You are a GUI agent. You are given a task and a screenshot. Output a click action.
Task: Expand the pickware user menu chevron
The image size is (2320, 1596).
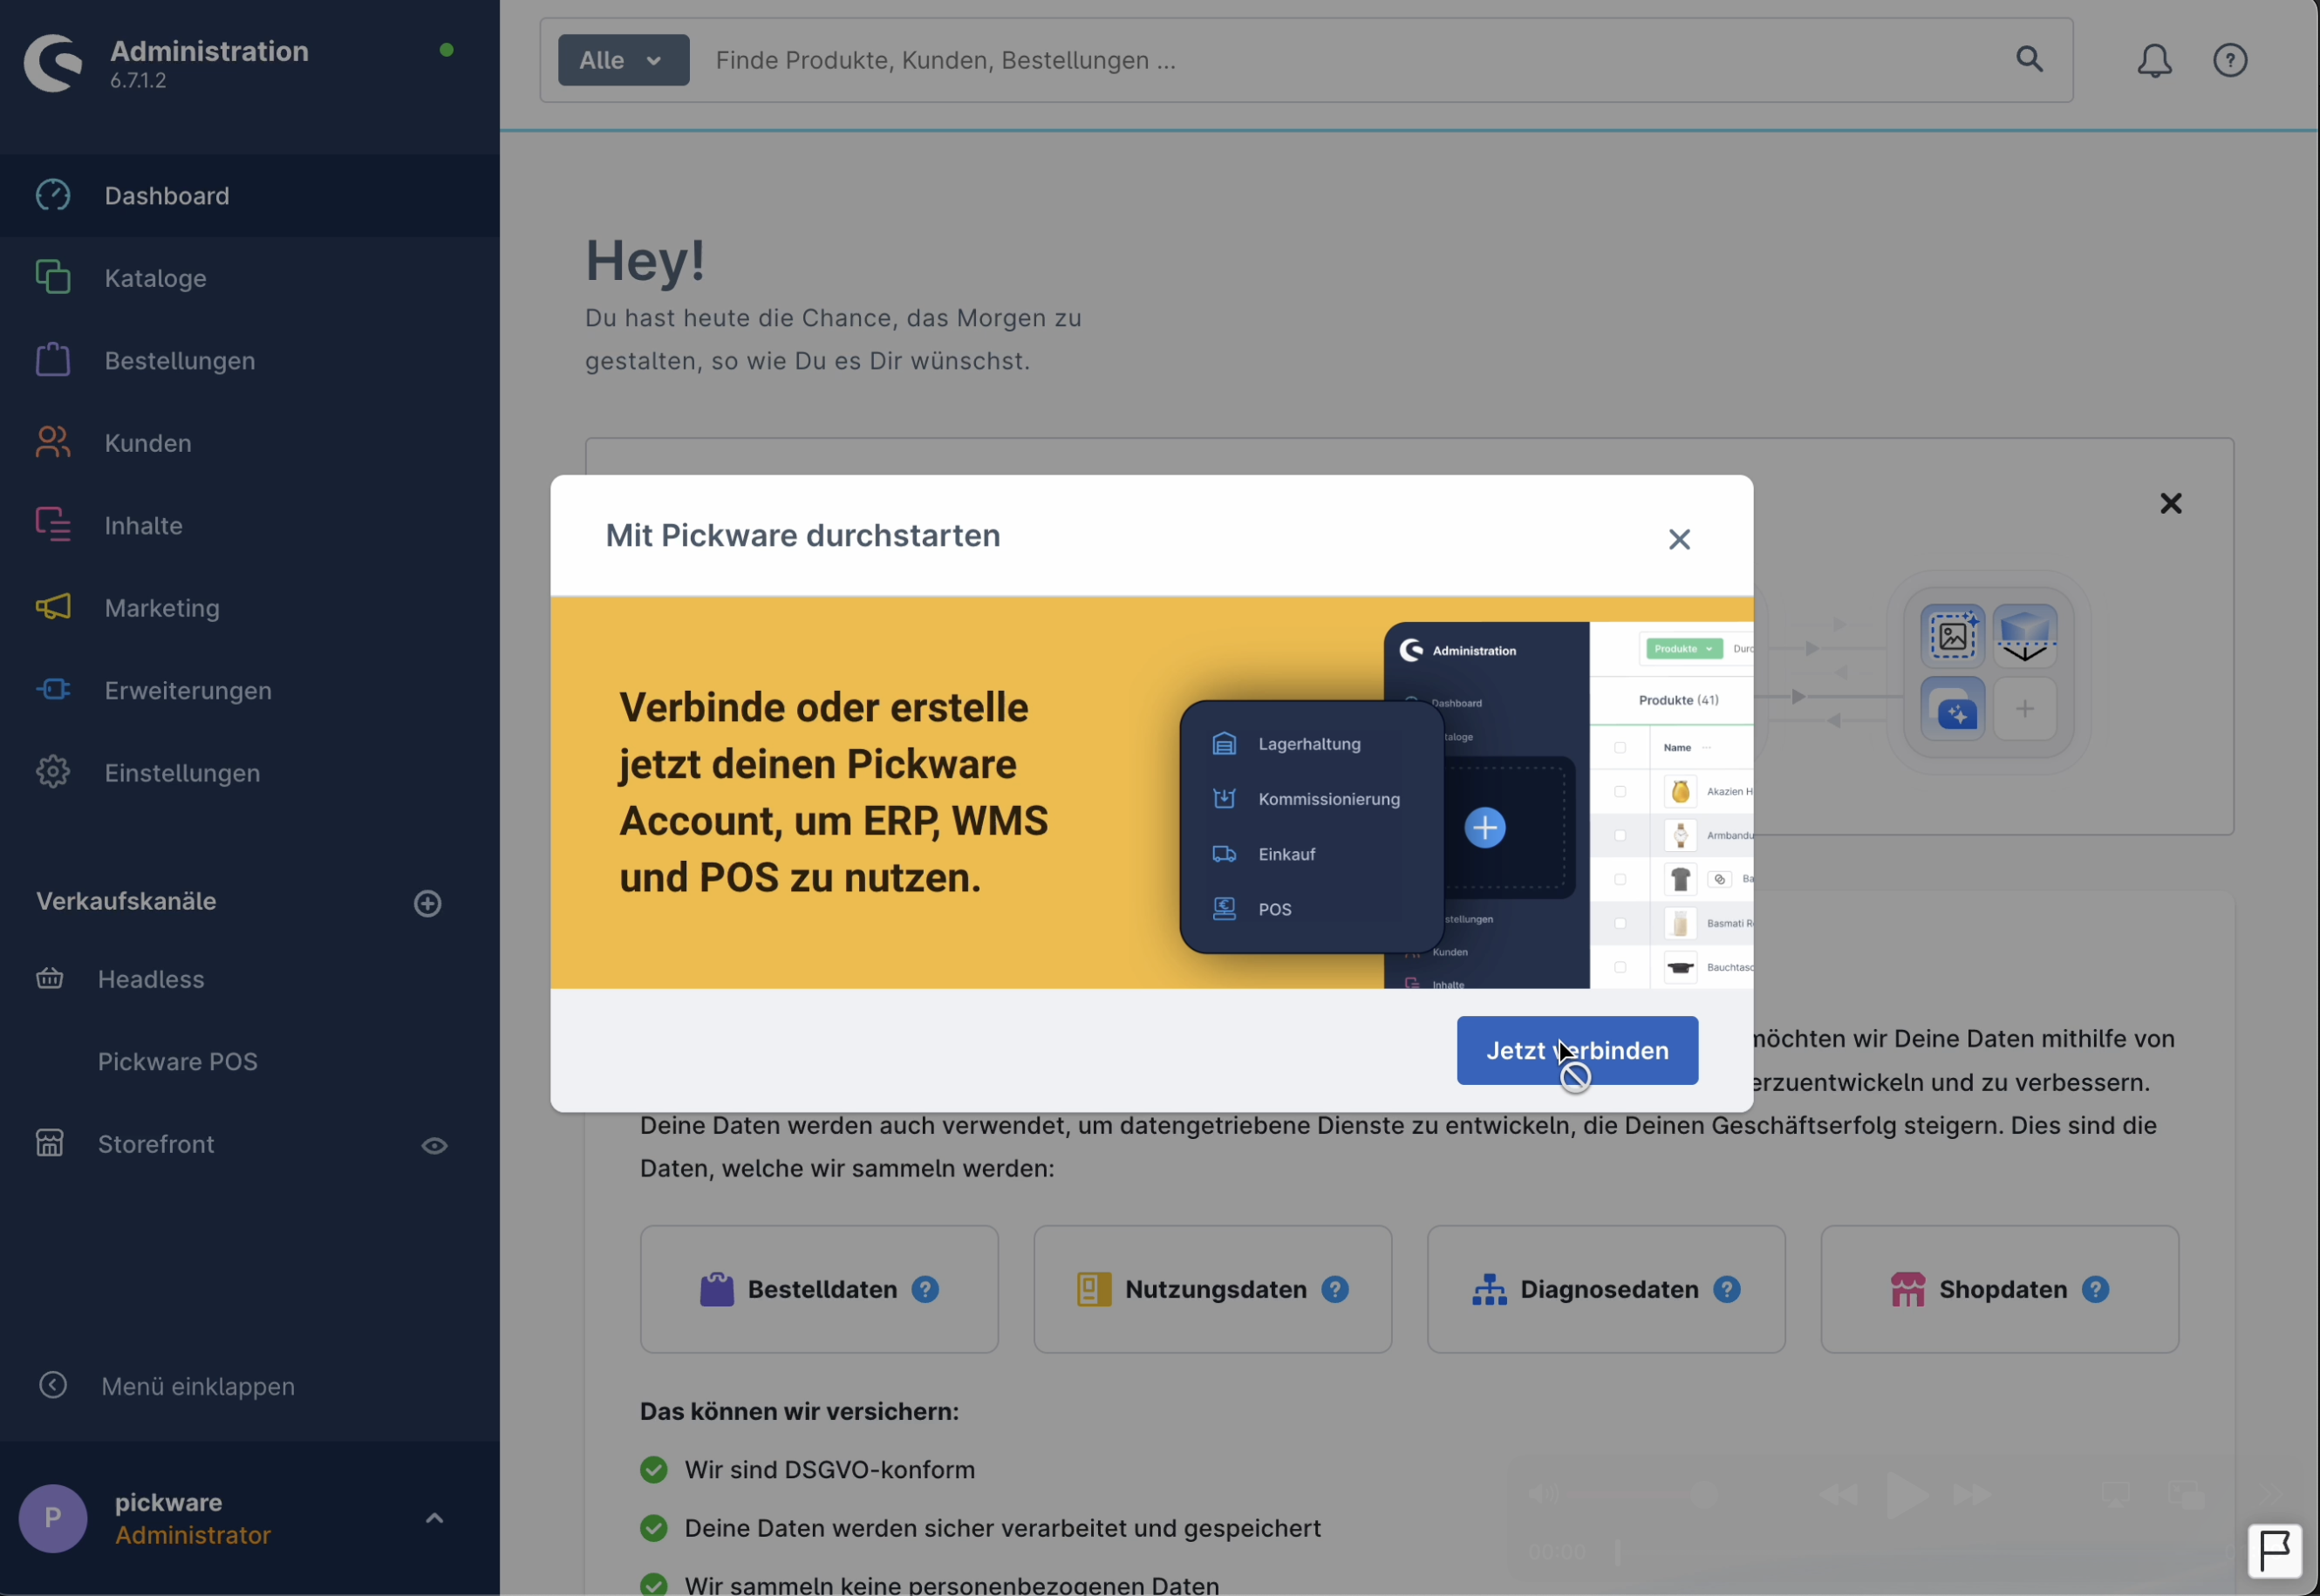[434, 1519]
